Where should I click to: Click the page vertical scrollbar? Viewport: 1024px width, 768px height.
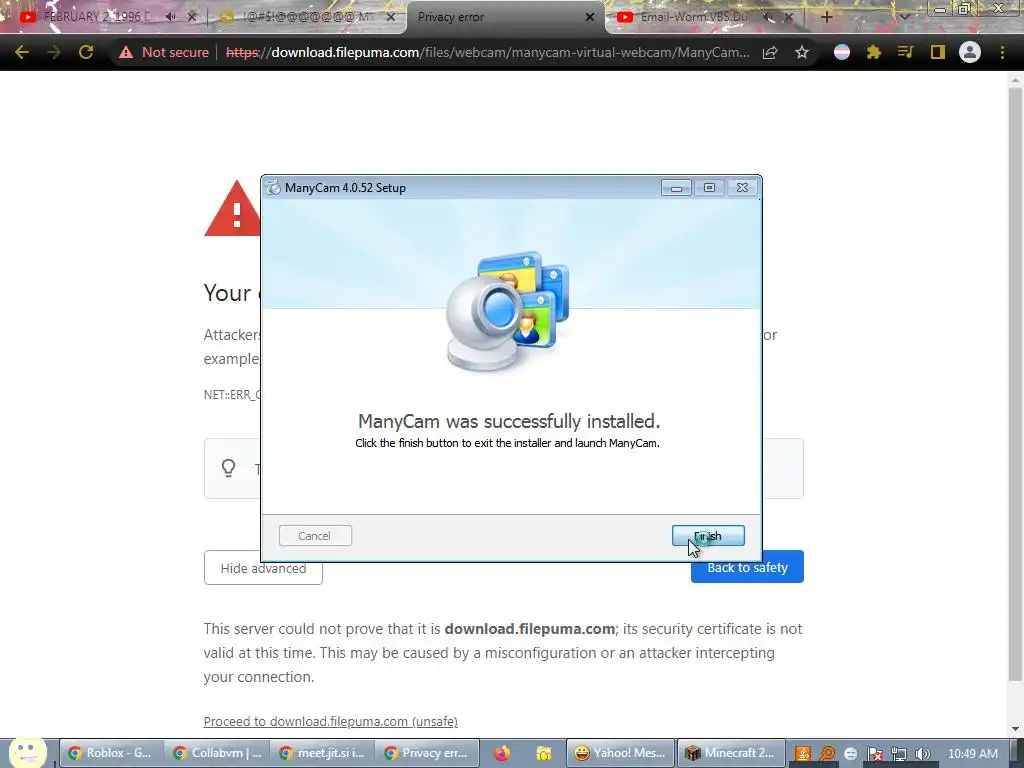1015,385
